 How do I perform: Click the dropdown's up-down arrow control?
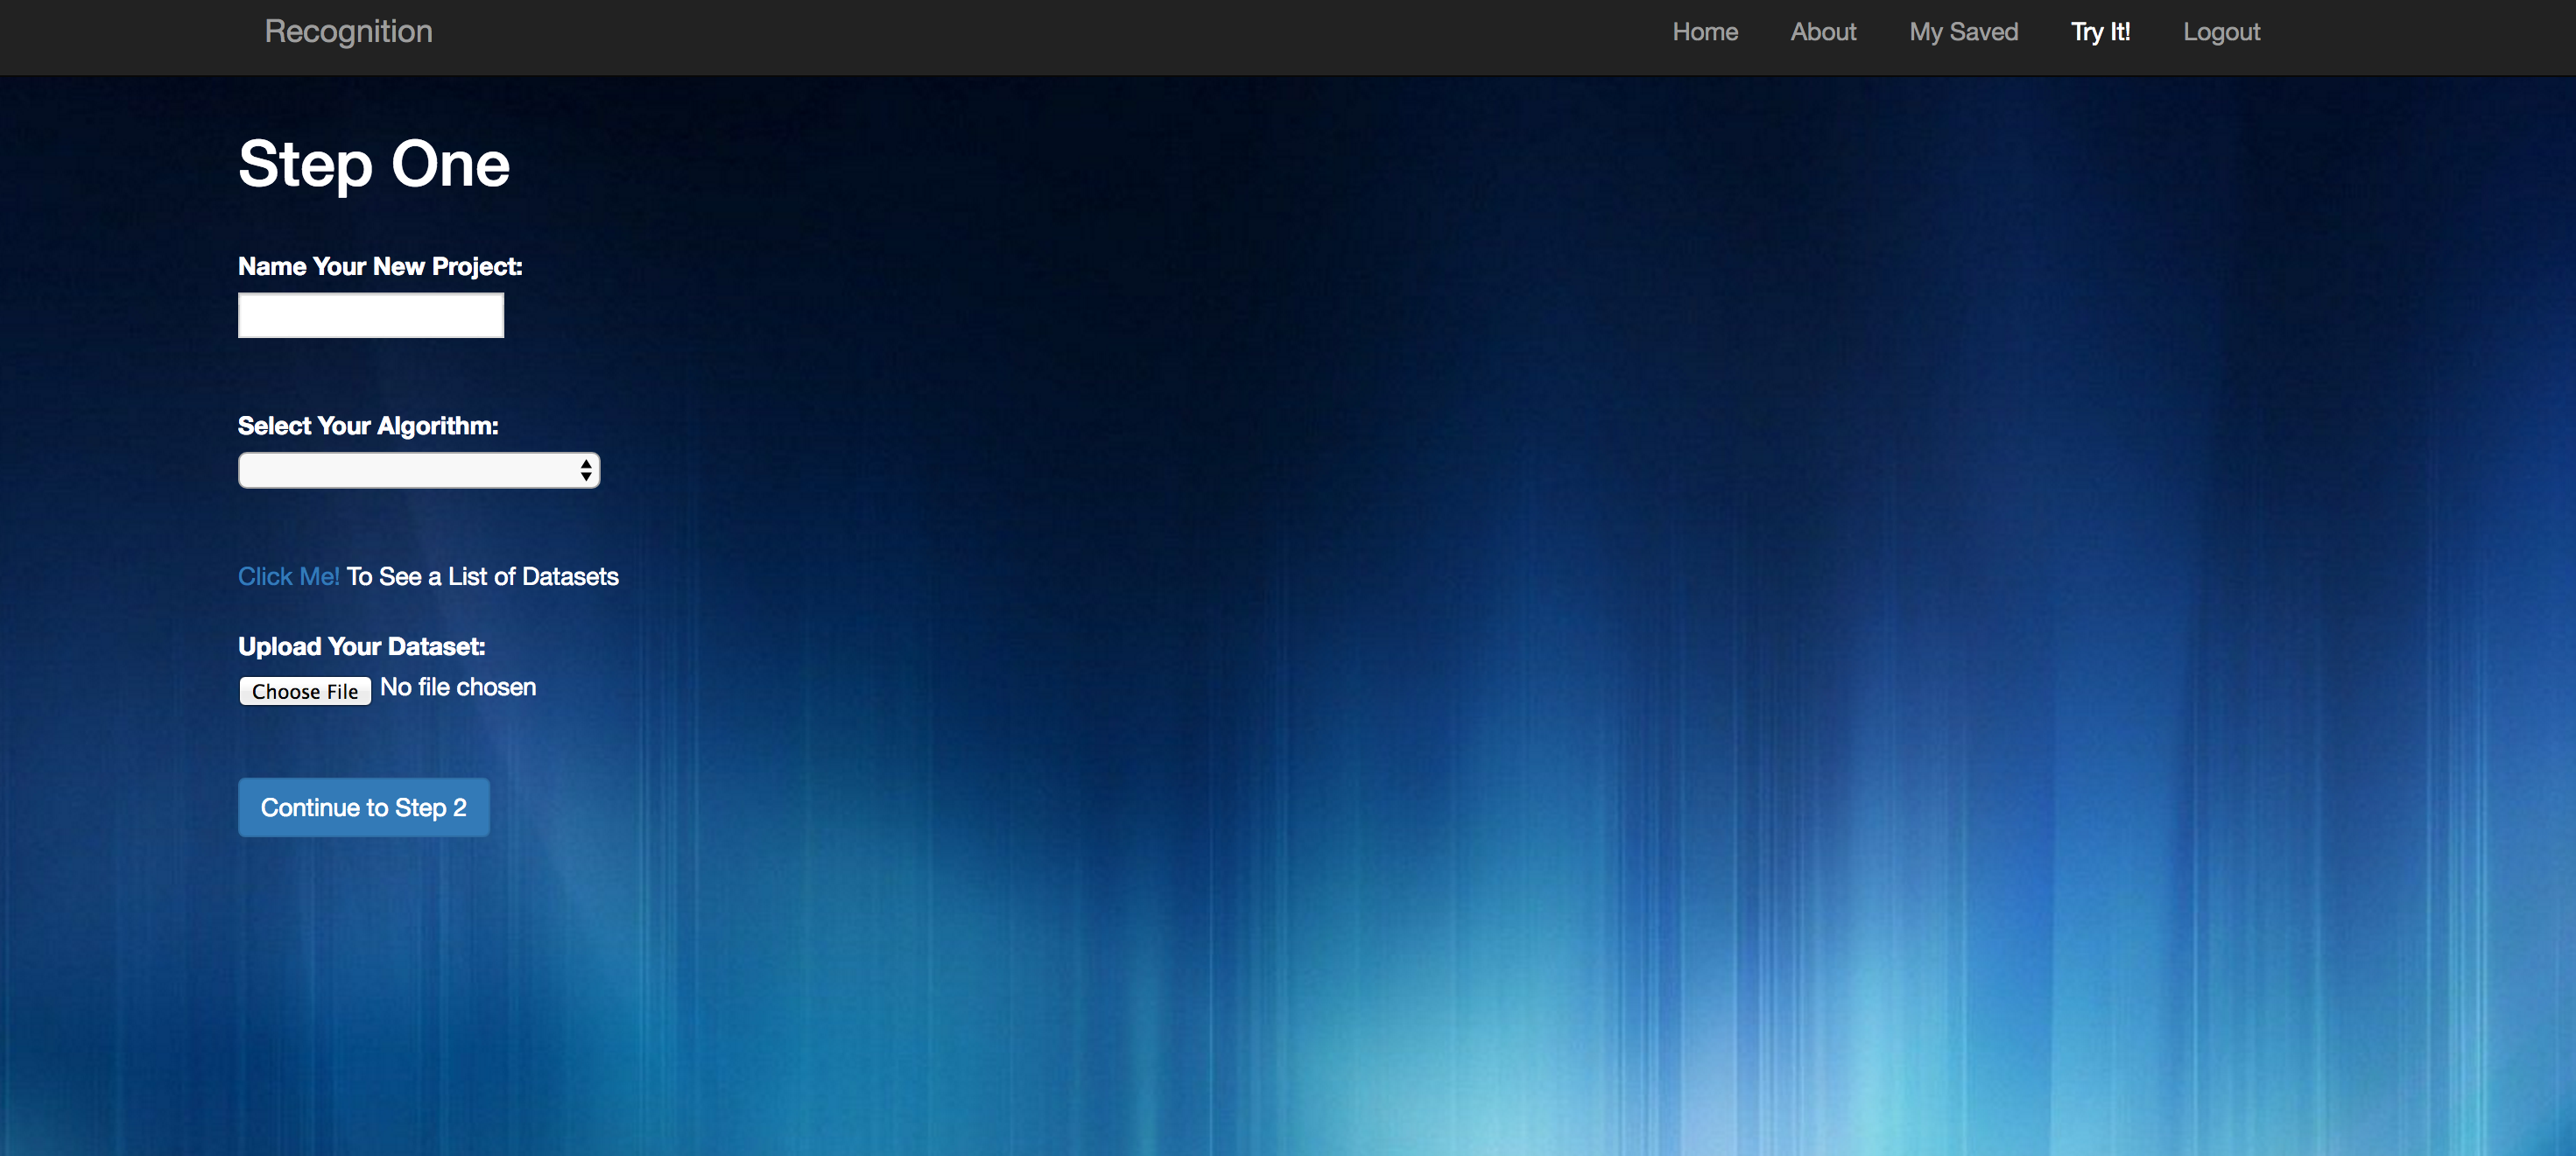(x=585, y=470)
